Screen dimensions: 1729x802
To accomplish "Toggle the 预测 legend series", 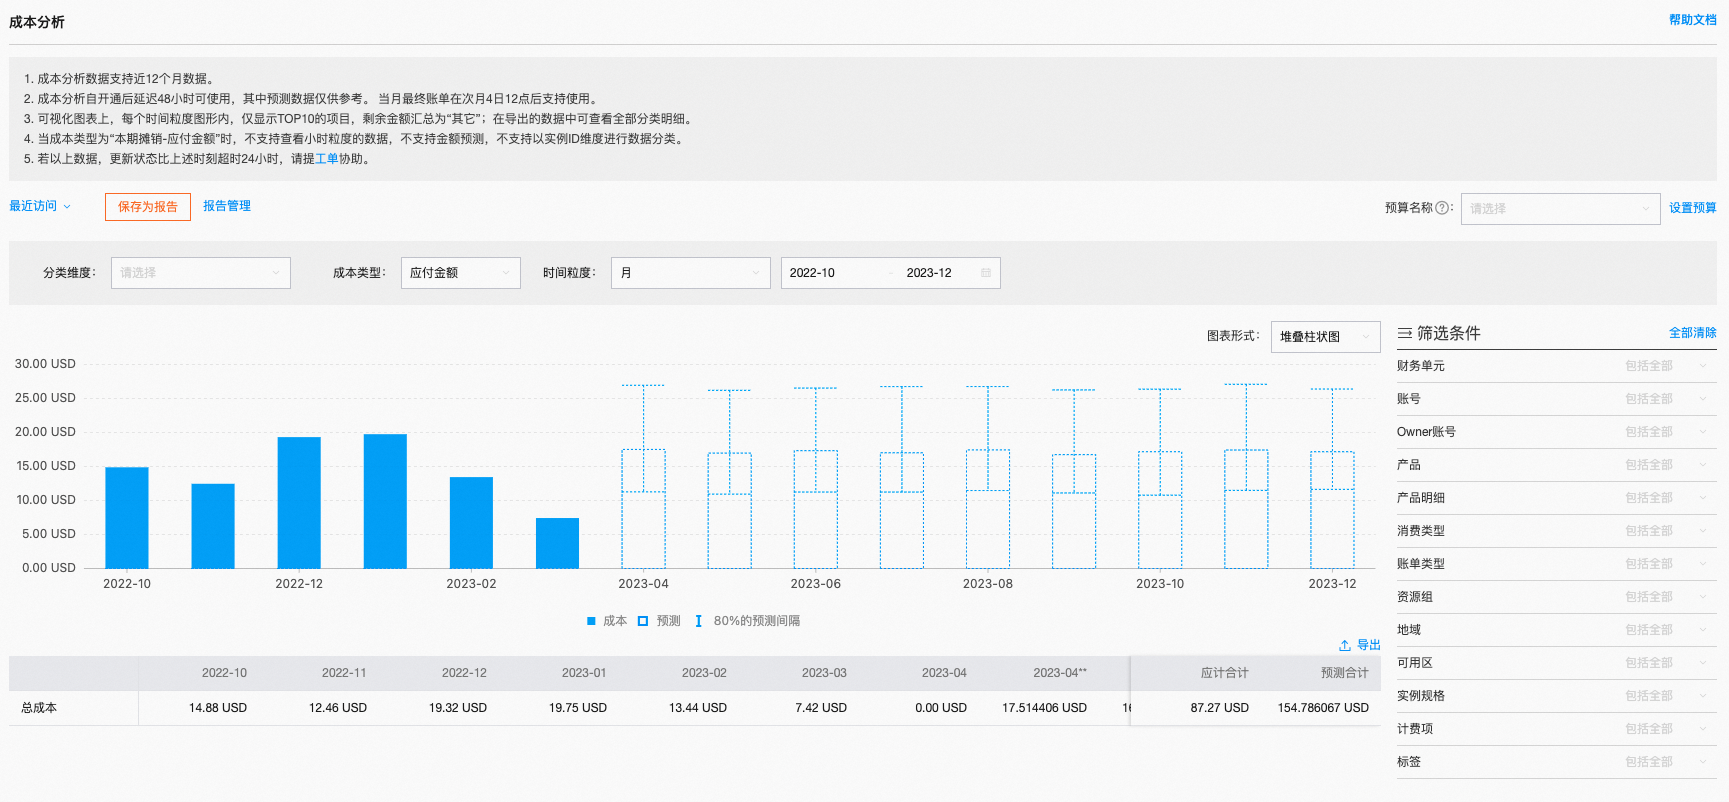I will [x=659, y=621].
